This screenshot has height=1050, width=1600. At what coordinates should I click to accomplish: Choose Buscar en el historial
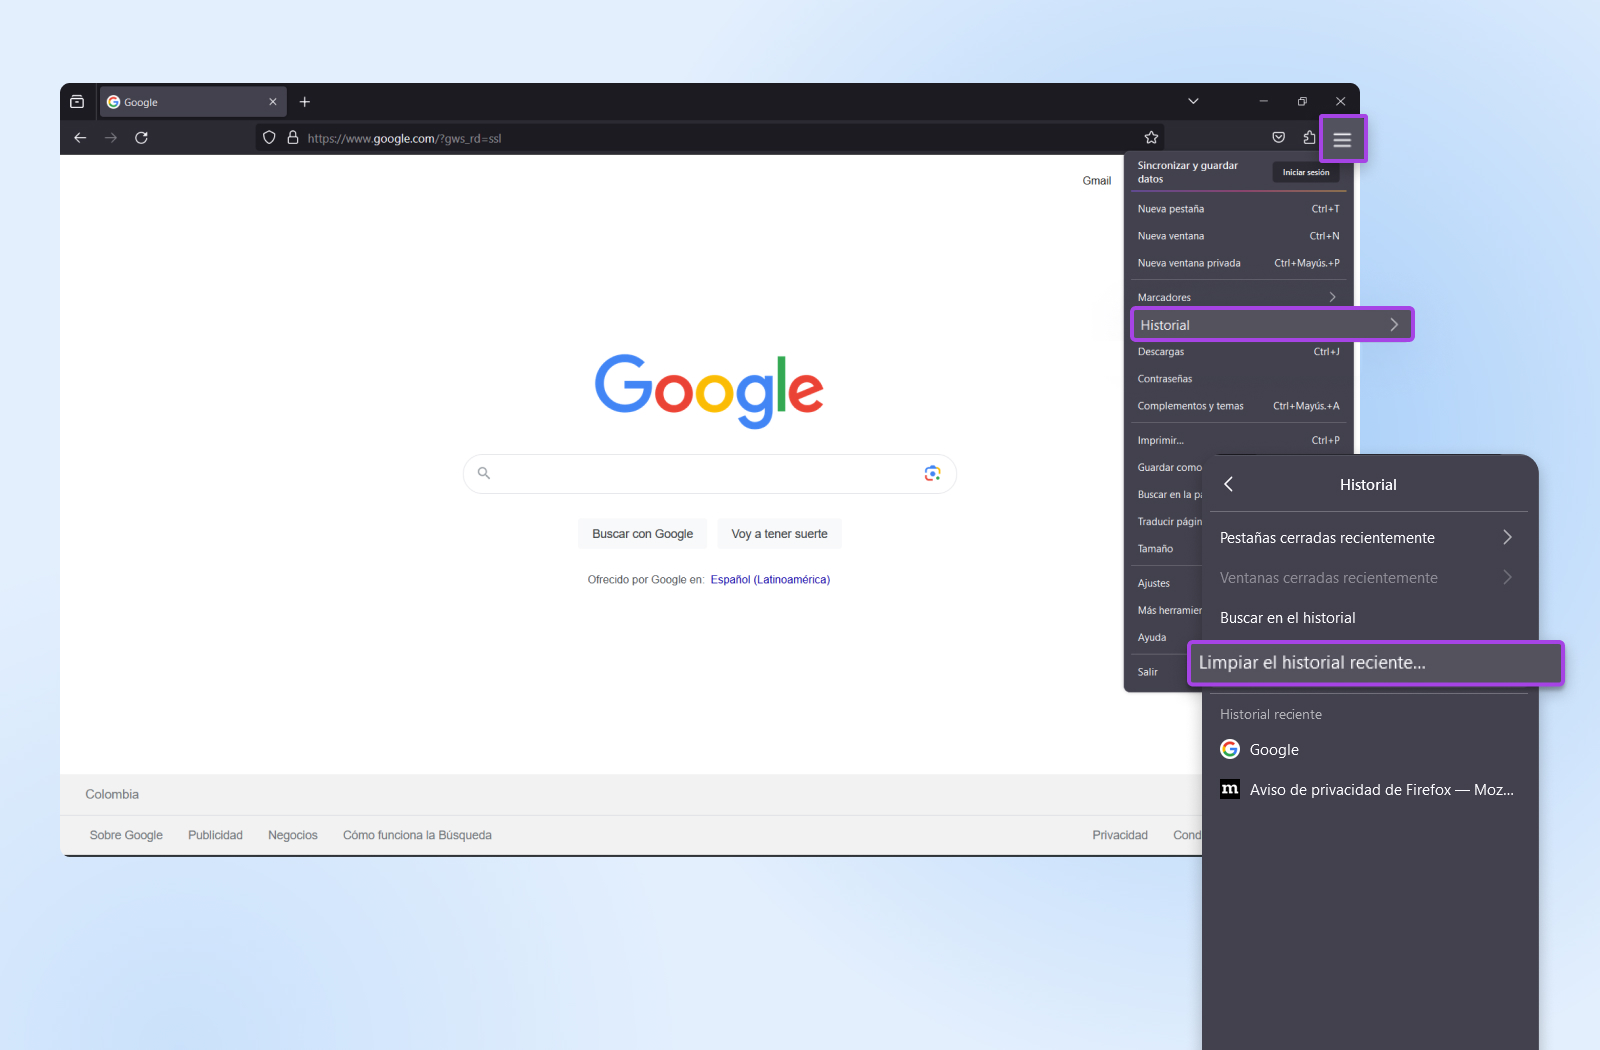pos(1288,618)
